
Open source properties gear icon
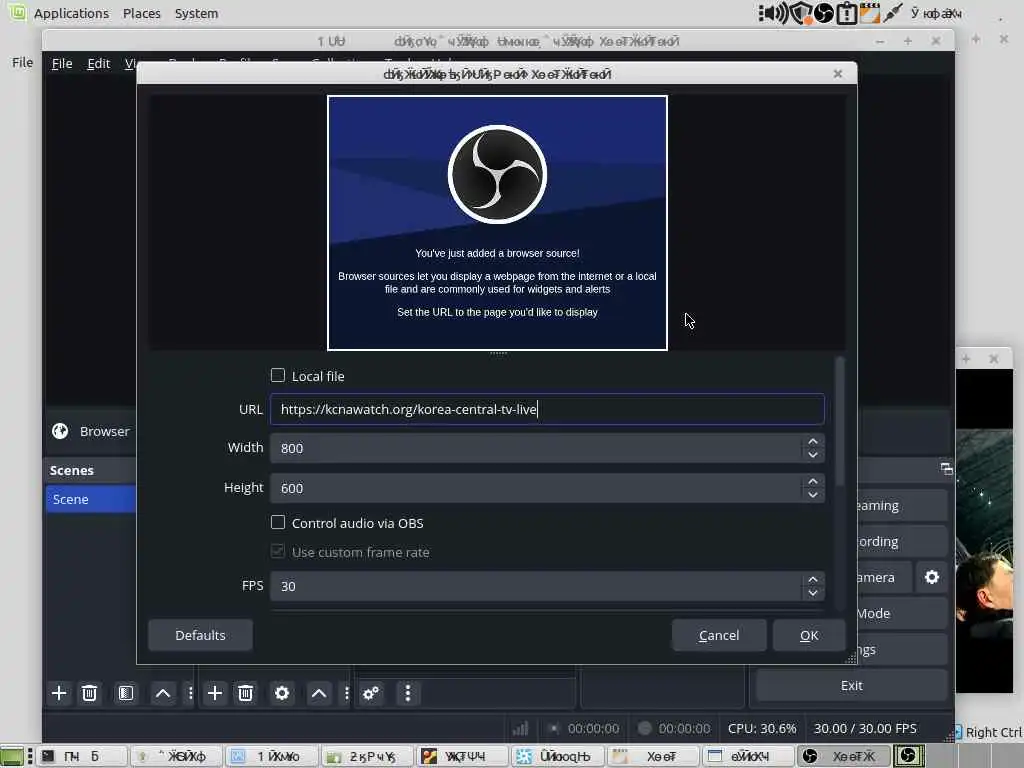click(281, 693)
